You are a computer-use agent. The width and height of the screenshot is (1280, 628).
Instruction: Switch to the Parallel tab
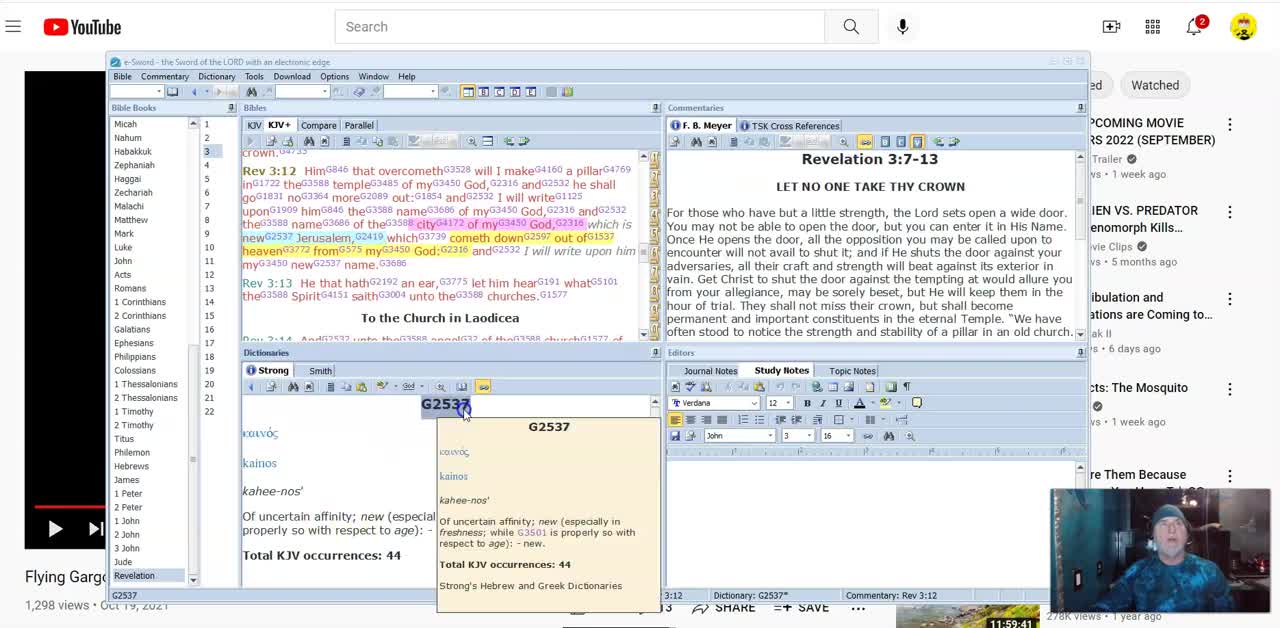tap(359, 125)
